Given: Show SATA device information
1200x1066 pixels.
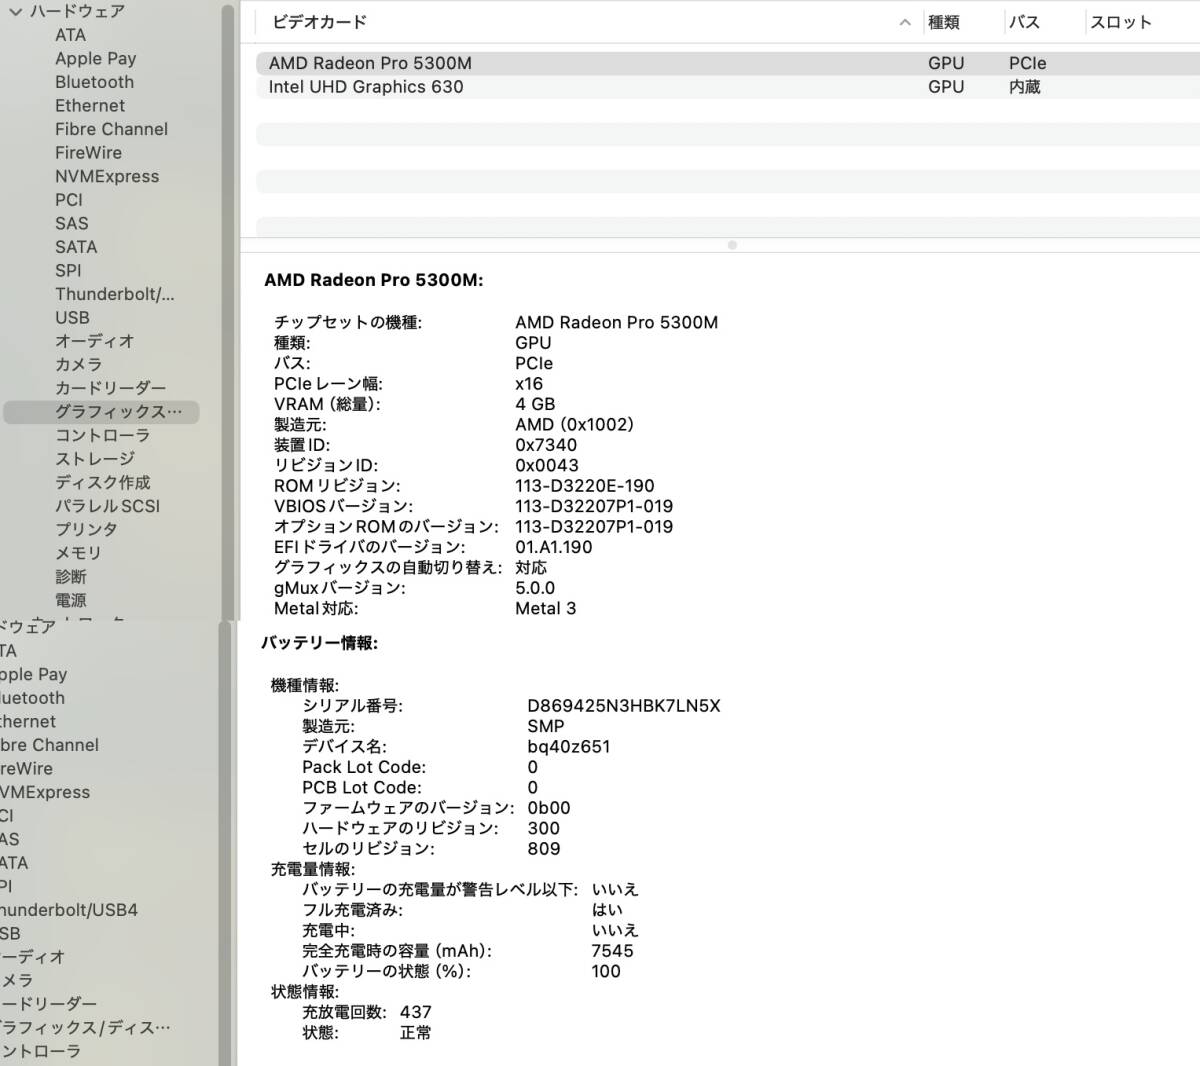Looking at the screenshot, I should (x=76, y=246).
